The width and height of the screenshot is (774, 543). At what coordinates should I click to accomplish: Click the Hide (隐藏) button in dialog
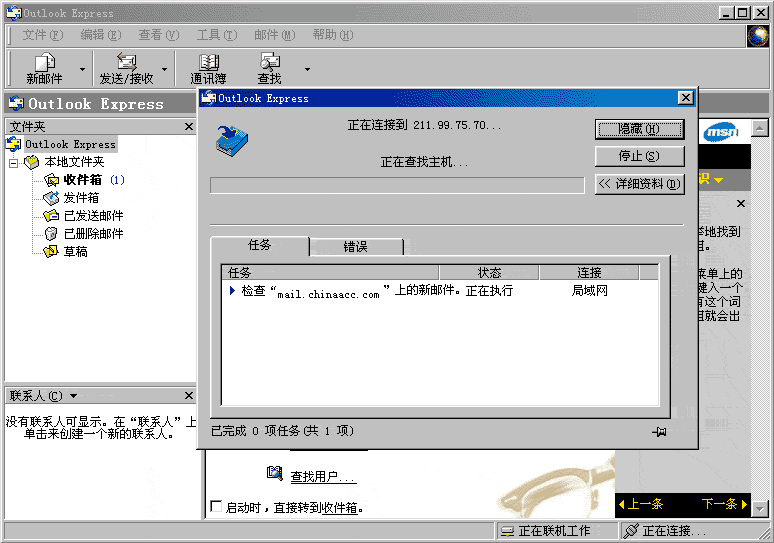pos(639,129)
